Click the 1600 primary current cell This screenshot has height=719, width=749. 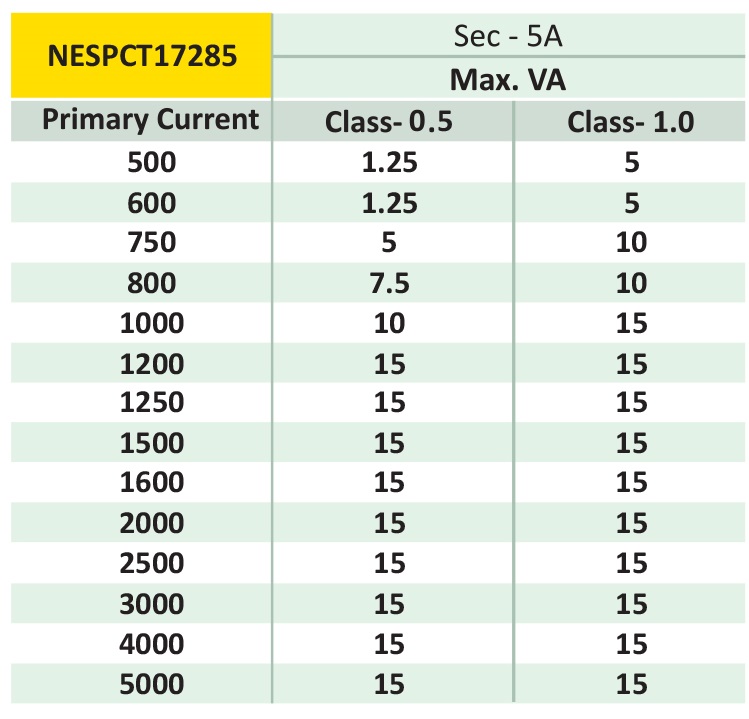(x=151, y=482)
